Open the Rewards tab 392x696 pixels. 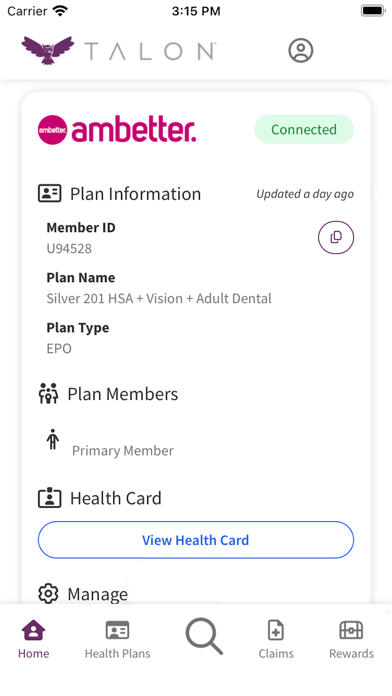pyautogui.click(x=351, y=639)
